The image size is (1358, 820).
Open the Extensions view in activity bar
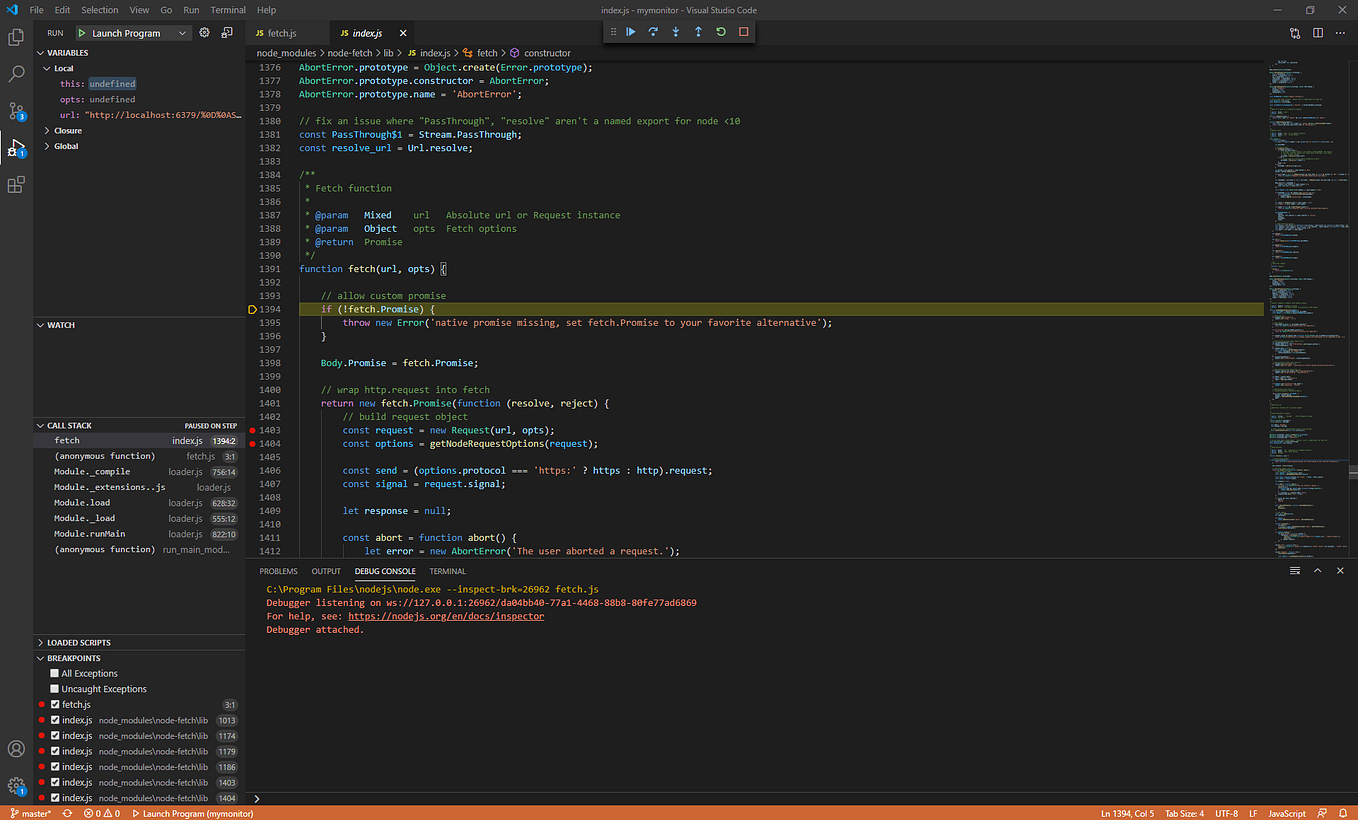tap(16, 185)
